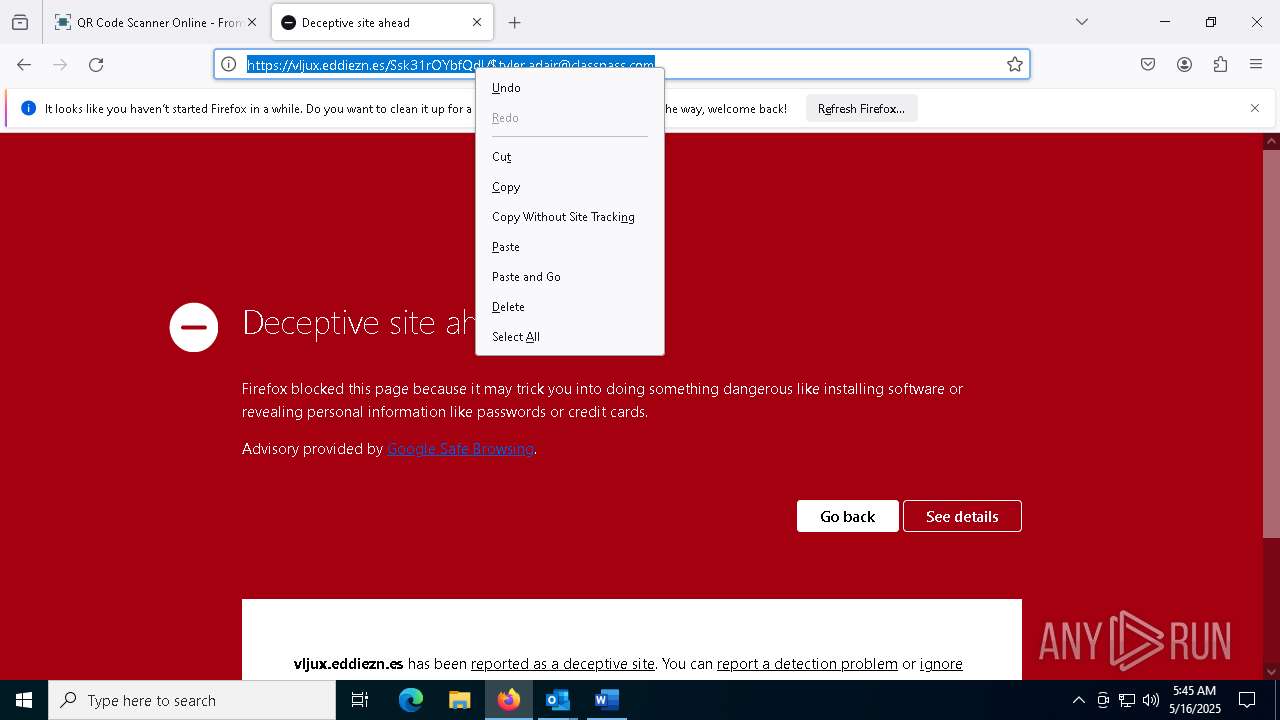Open the reported as a deceptive site link
1280x720 pixels.
tap(563, 663)
